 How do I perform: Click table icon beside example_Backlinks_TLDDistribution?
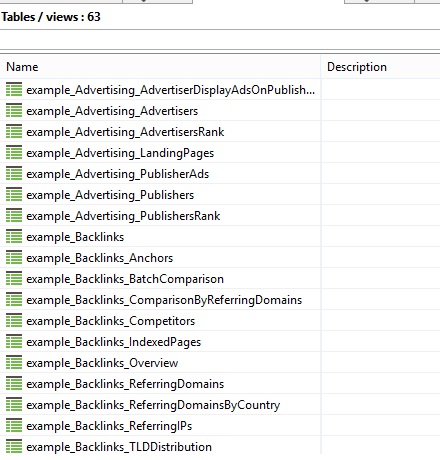point(14,447)
